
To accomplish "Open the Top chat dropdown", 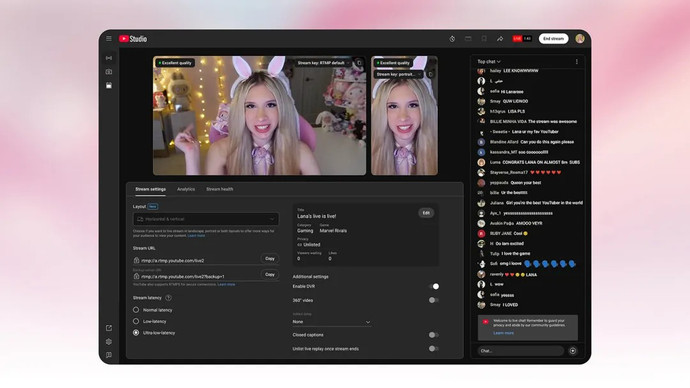I will click(x=489, y=62).
